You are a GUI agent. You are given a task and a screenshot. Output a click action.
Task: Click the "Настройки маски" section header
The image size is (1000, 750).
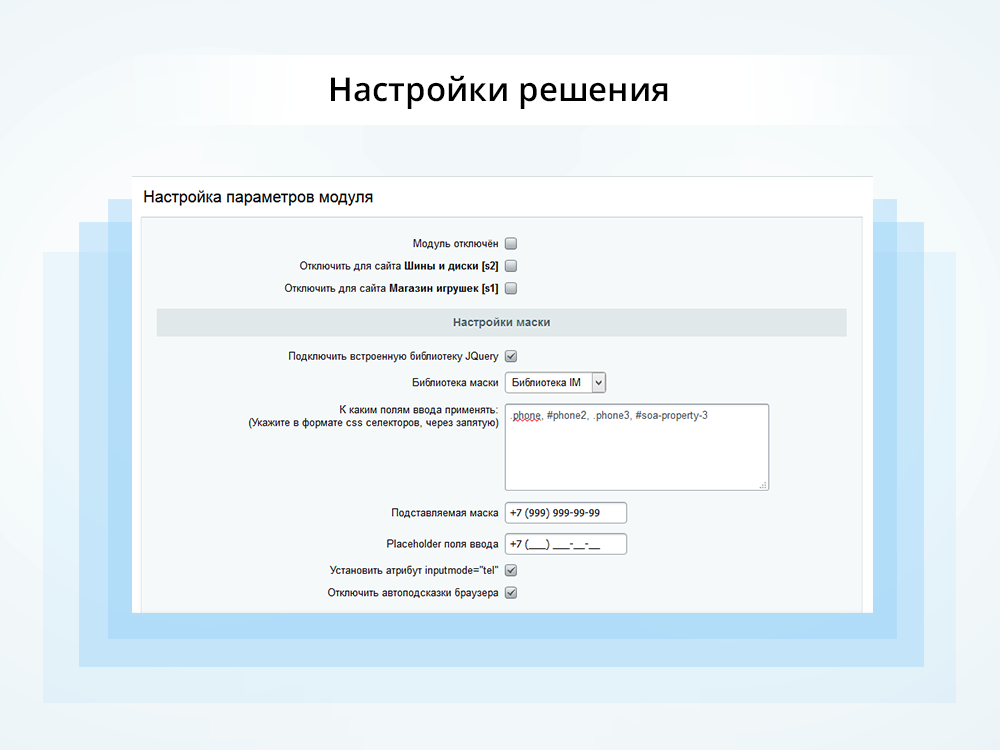click(x=500, y=322)
